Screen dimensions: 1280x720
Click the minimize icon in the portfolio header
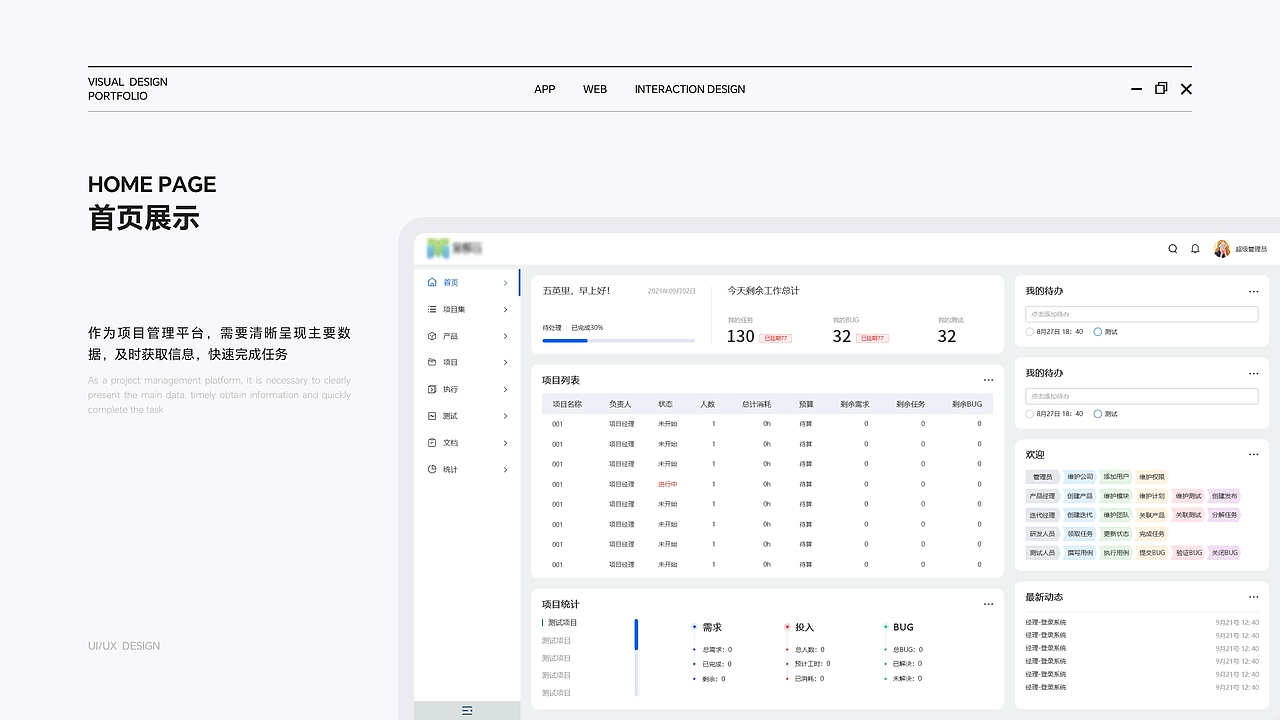point(1136,89)
